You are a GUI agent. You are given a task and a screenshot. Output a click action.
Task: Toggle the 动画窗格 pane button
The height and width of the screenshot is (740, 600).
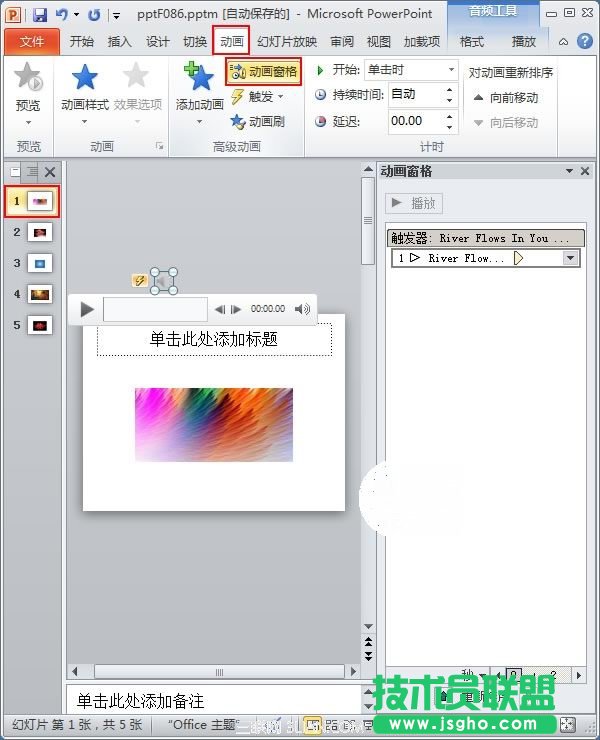[x=263, y=71]
